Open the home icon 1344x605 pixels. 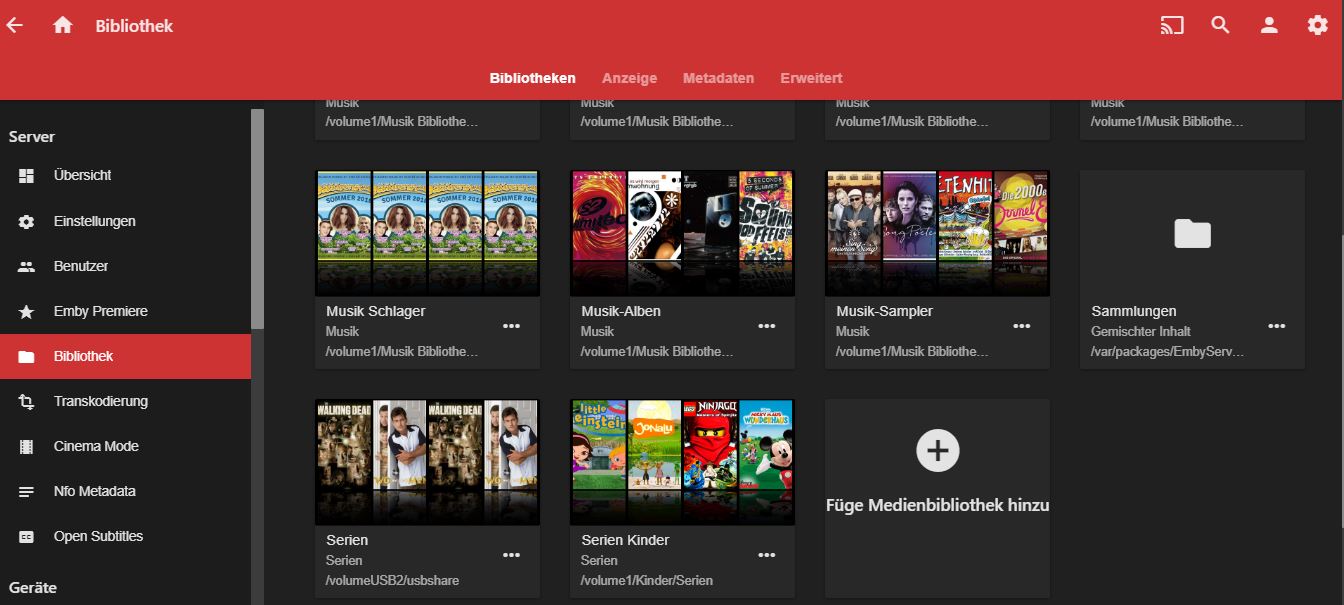click(63, 26)
